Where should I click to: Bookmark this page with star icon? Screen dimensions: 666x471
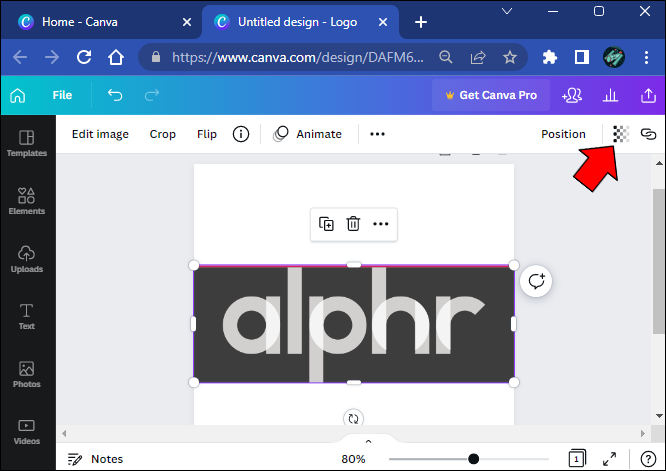[510, 57]
